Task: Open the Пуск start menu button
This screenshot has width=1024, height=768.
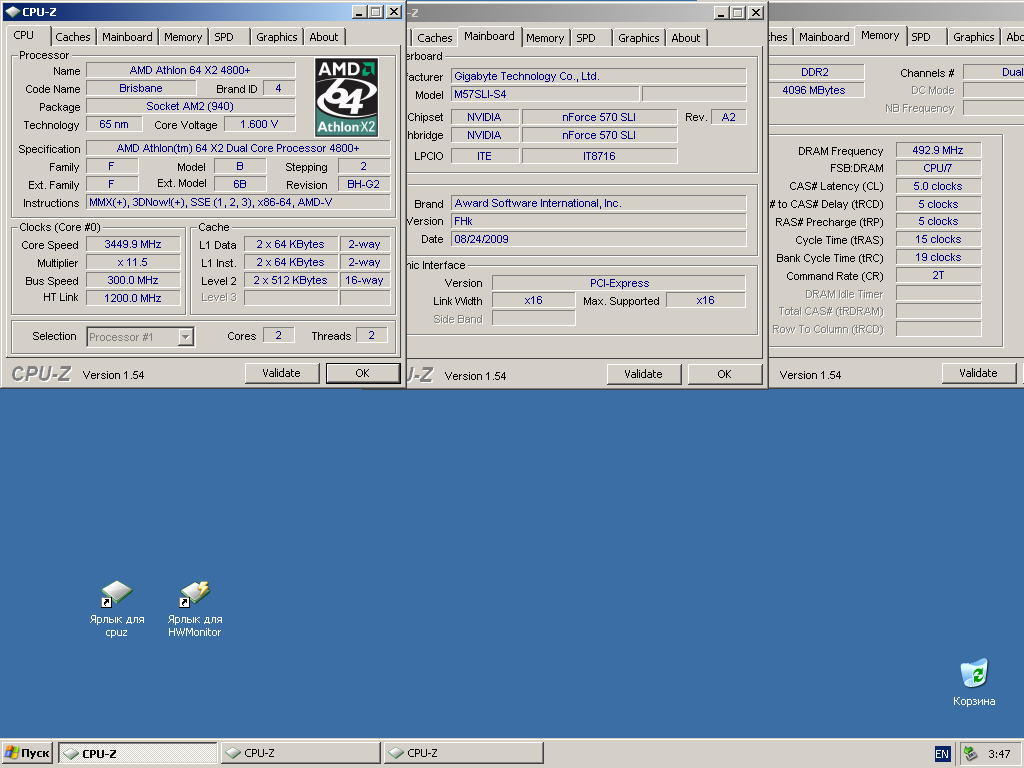Action: 27,753
